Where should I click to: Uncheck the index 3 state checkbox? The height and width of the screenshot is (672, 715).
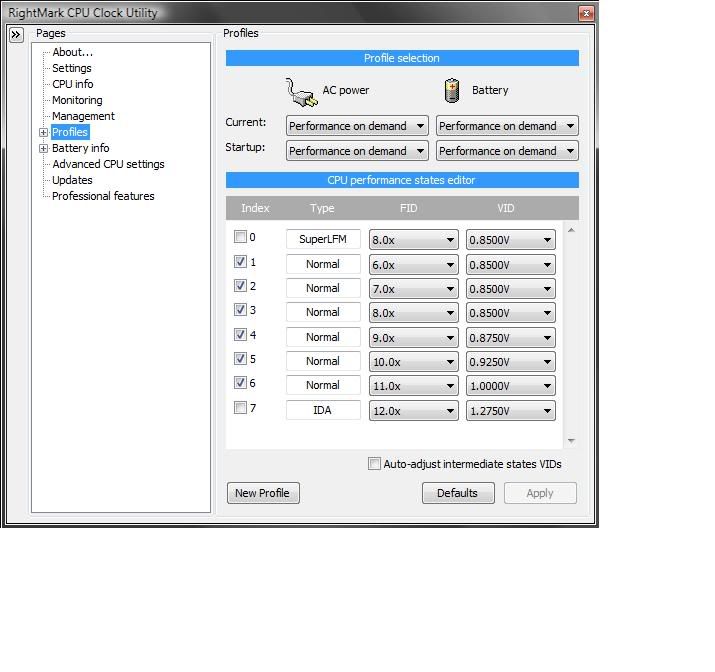pos(240,310)
